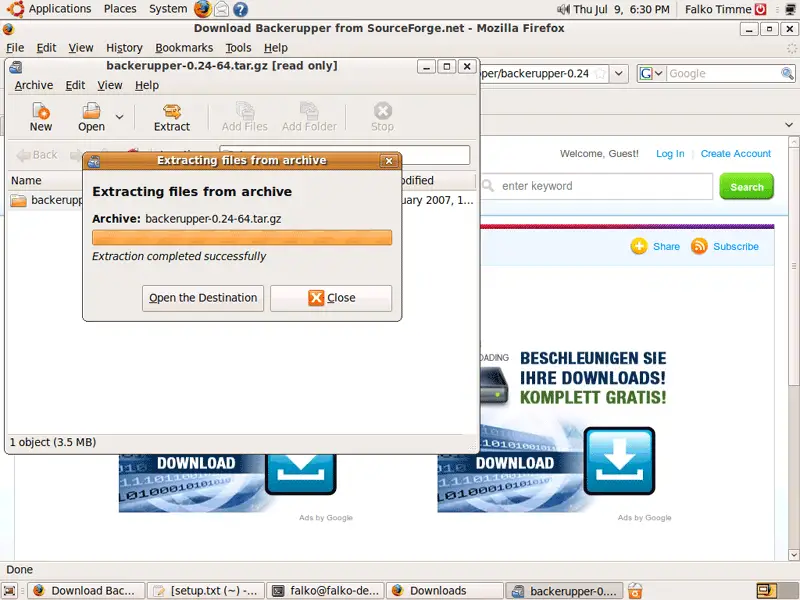Click the volume speaker icon
Viewport: 800px width, 600px height.
[x=564, y=9]
